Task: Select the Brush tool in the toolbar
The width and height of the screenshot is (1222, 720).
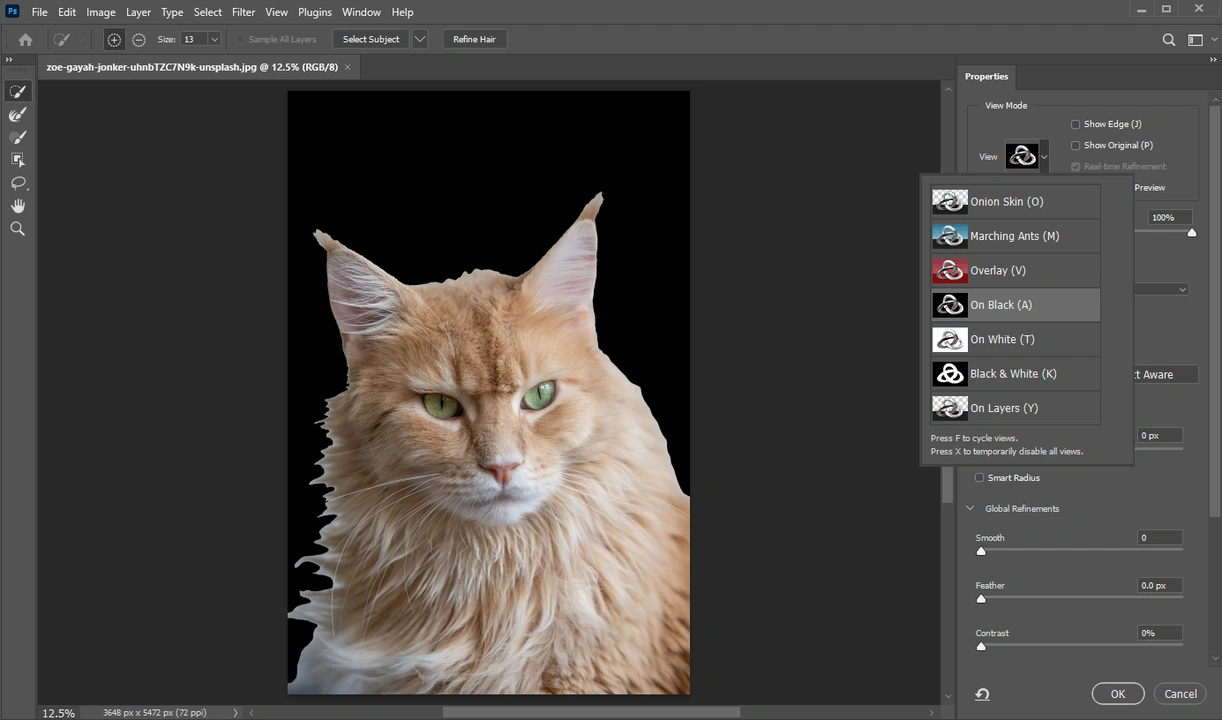Action: coord(17,137)
